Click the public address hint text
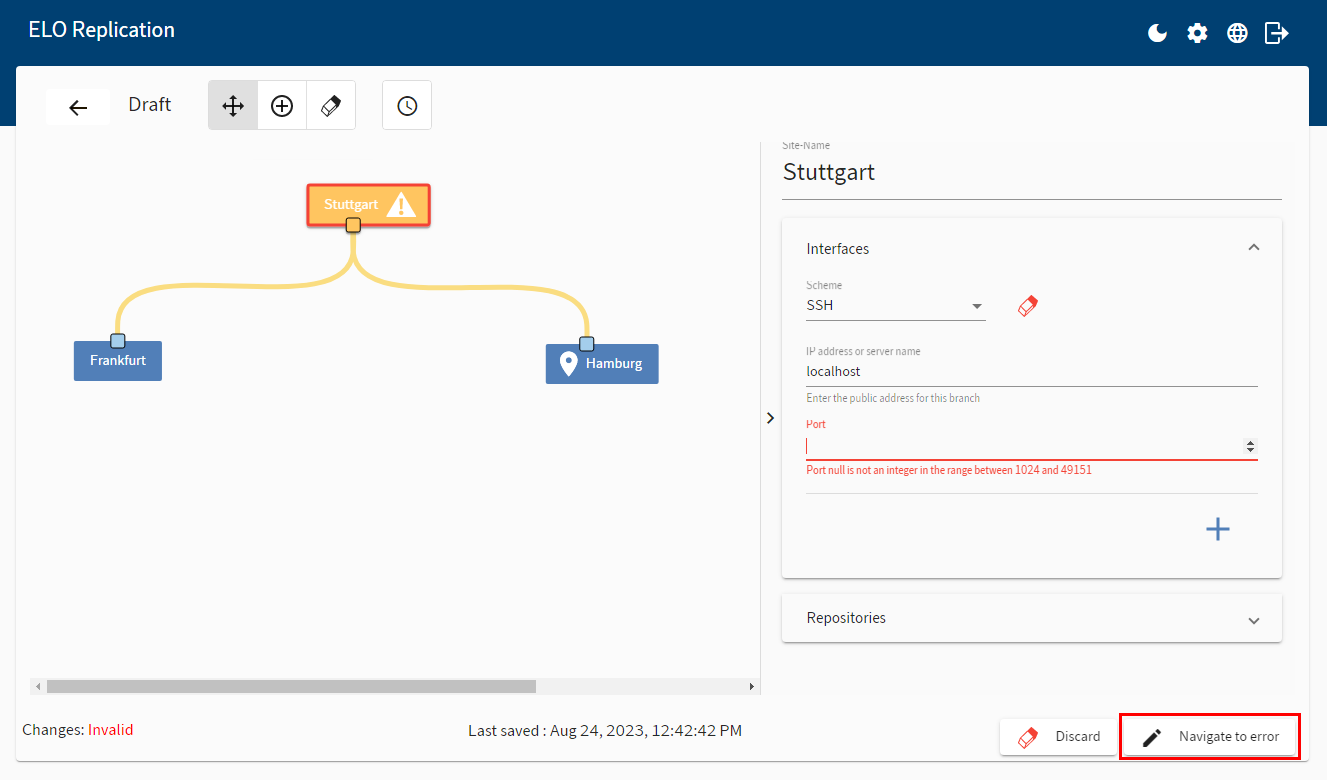The width and height of the screenshot is (1327, 780). click(x=893, y=398)
